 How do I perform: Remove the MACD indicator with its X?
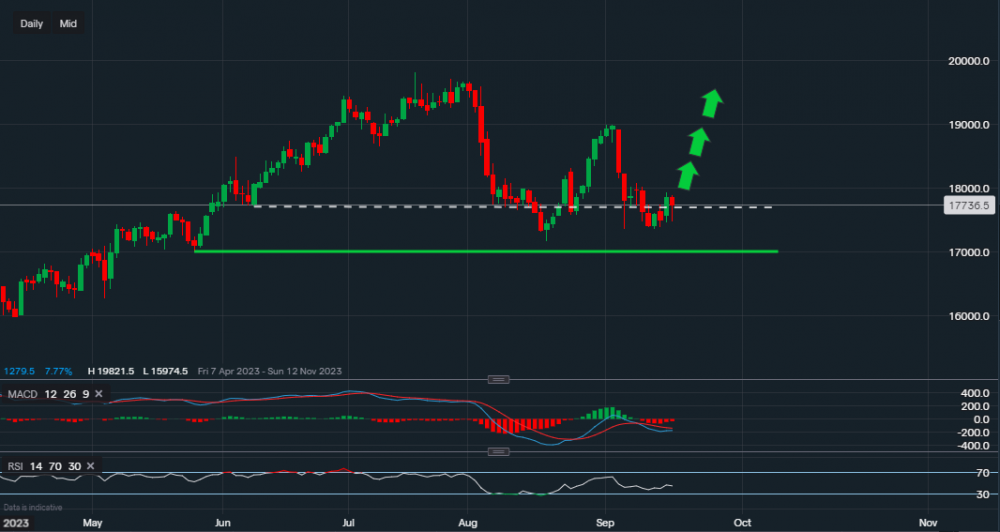tap(99, 395)
